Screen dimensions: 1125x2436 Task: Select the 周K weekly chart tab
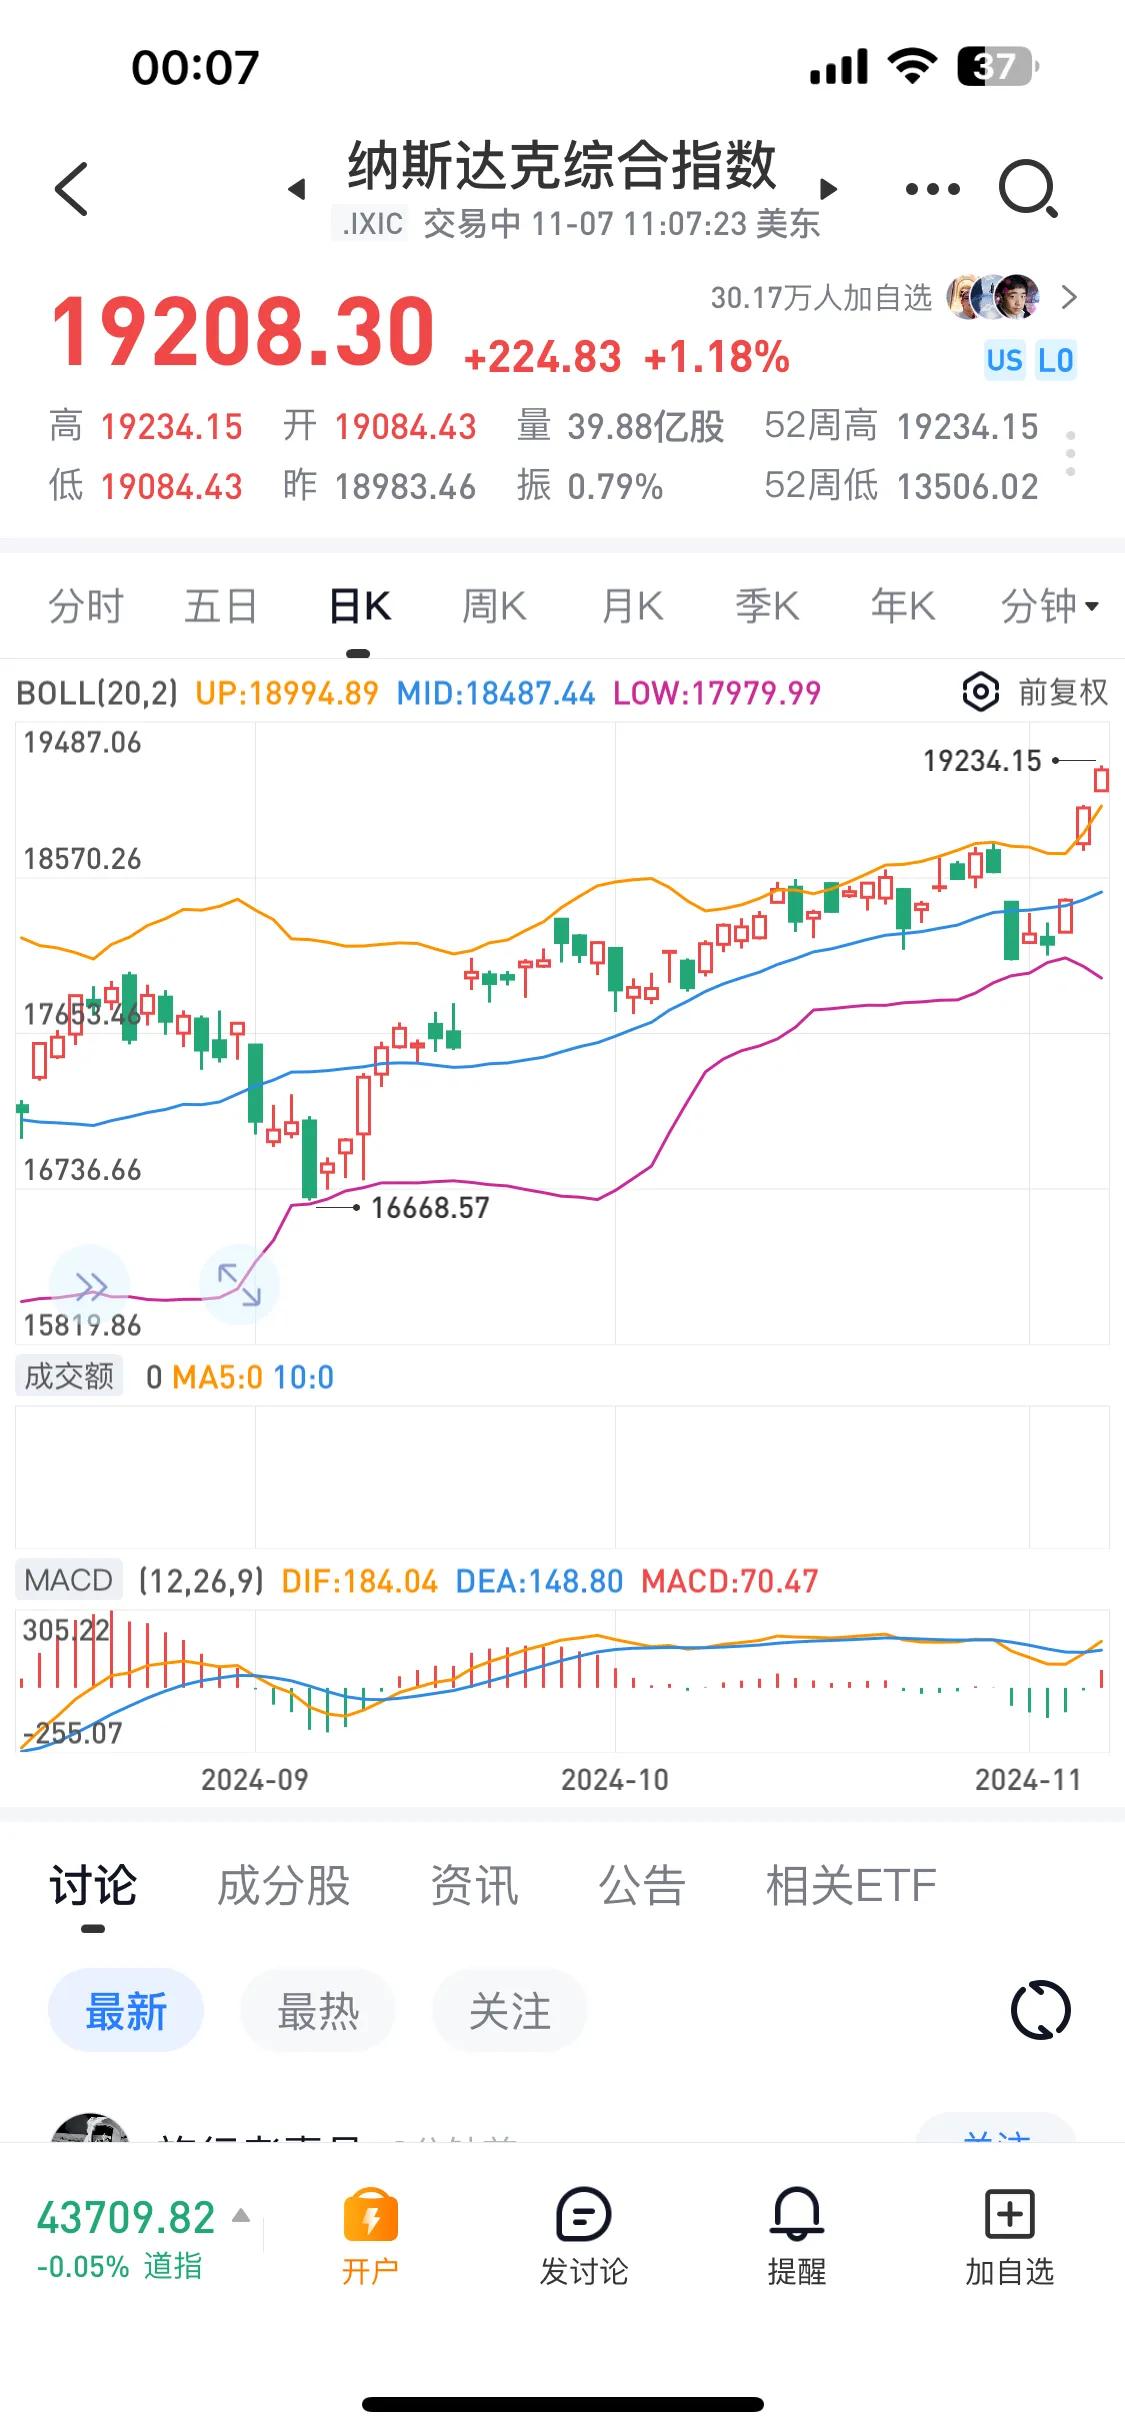pos(494,606)
